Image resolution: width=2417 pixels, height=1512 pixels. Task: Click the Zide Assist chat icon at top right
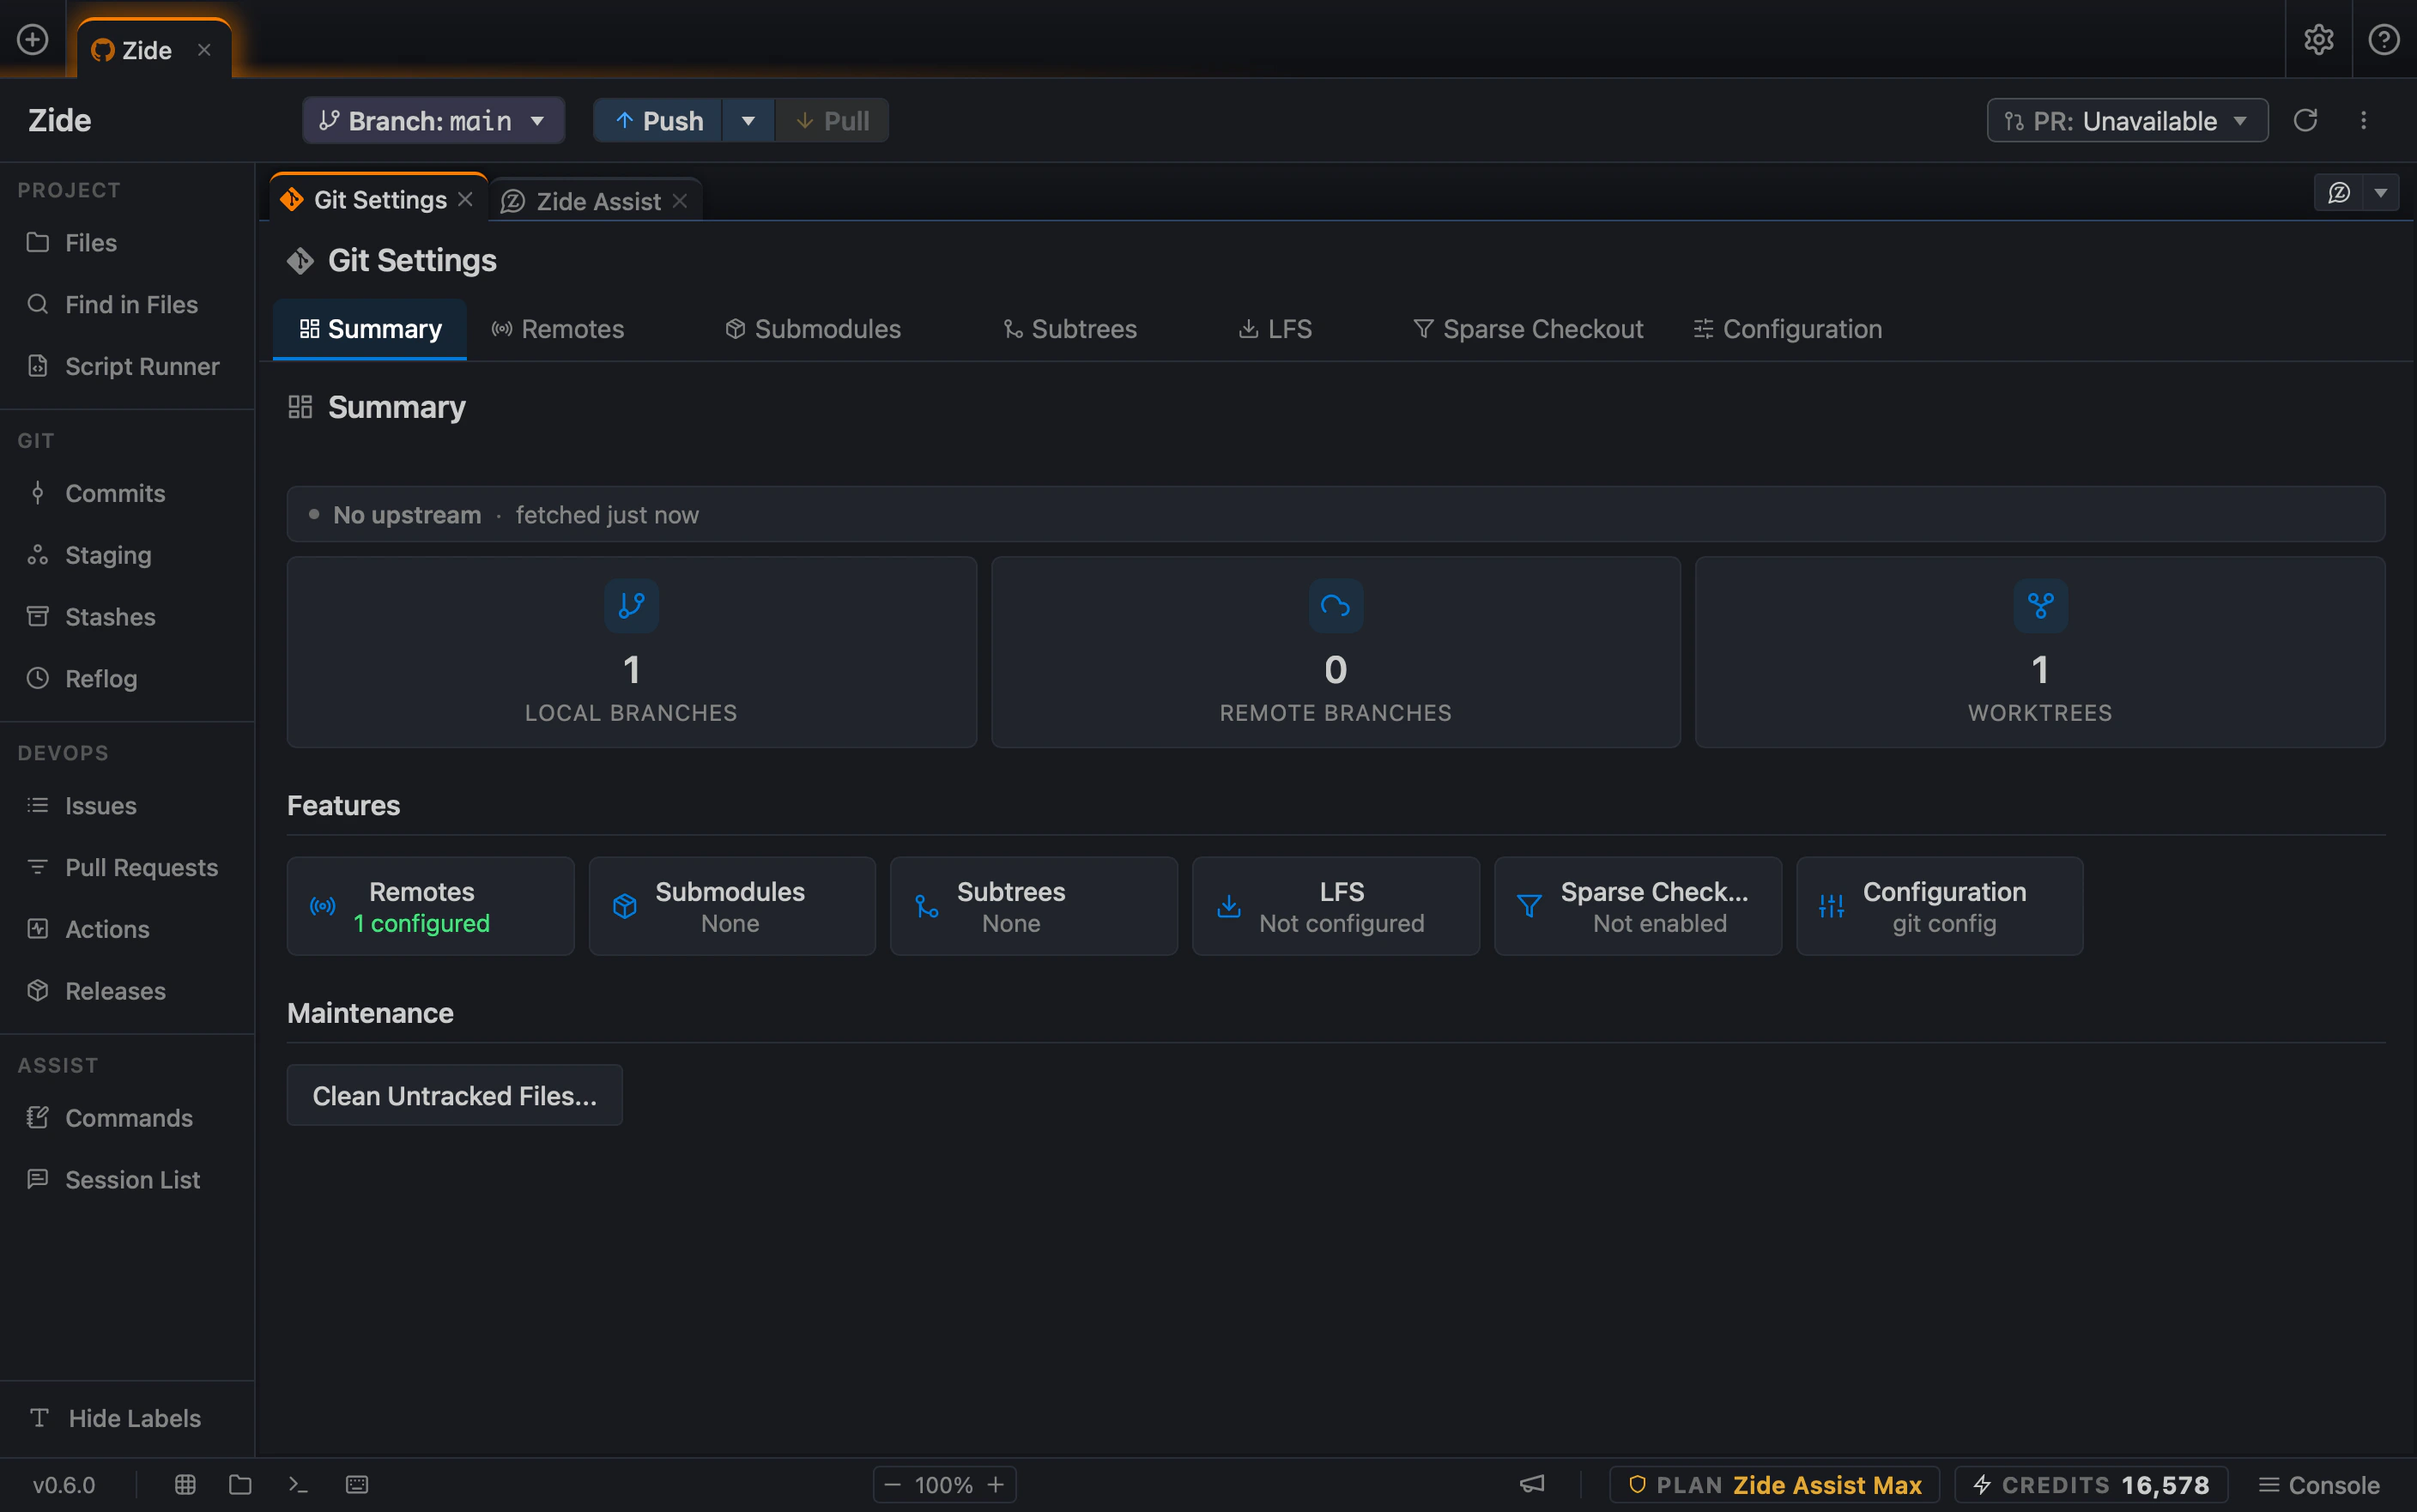[x=2339, y=192]
